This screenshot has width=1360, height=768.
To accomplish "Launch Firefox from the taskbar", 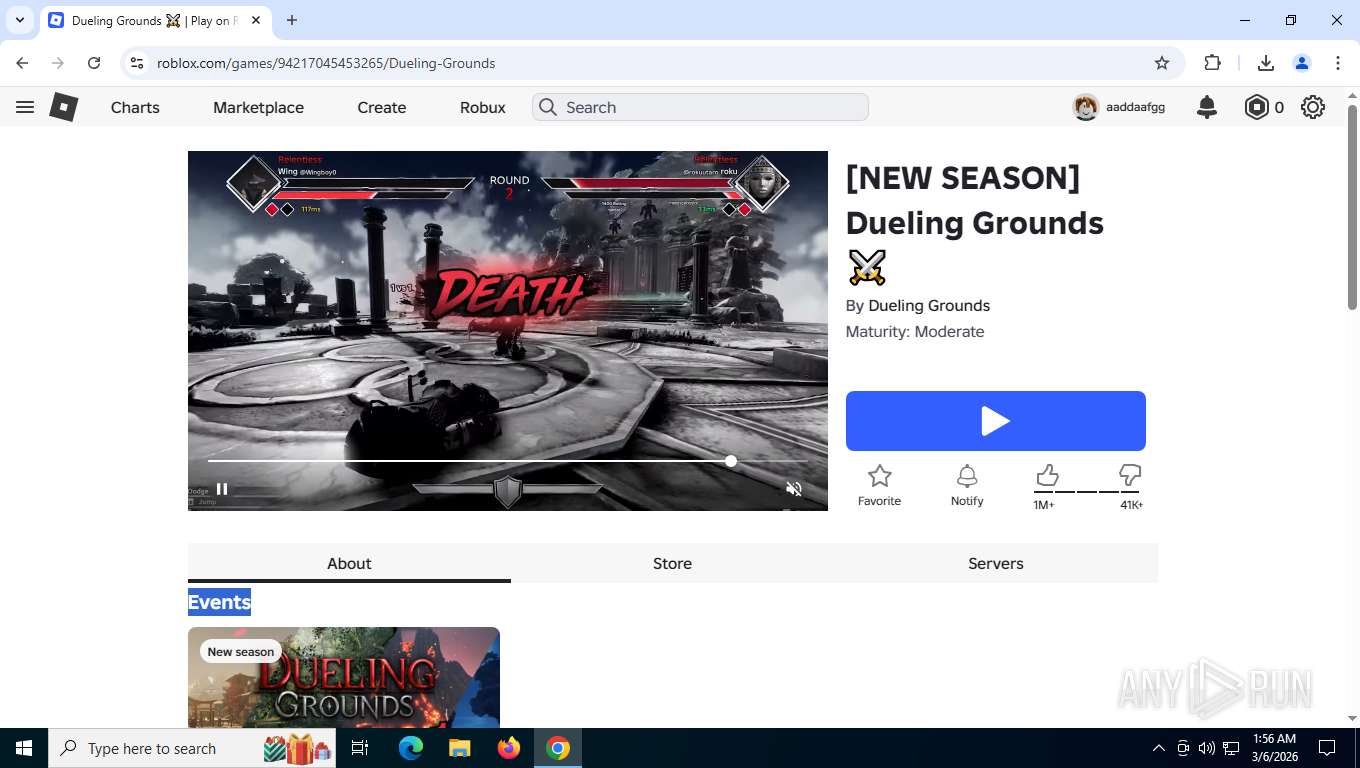I will pos(509,748).
